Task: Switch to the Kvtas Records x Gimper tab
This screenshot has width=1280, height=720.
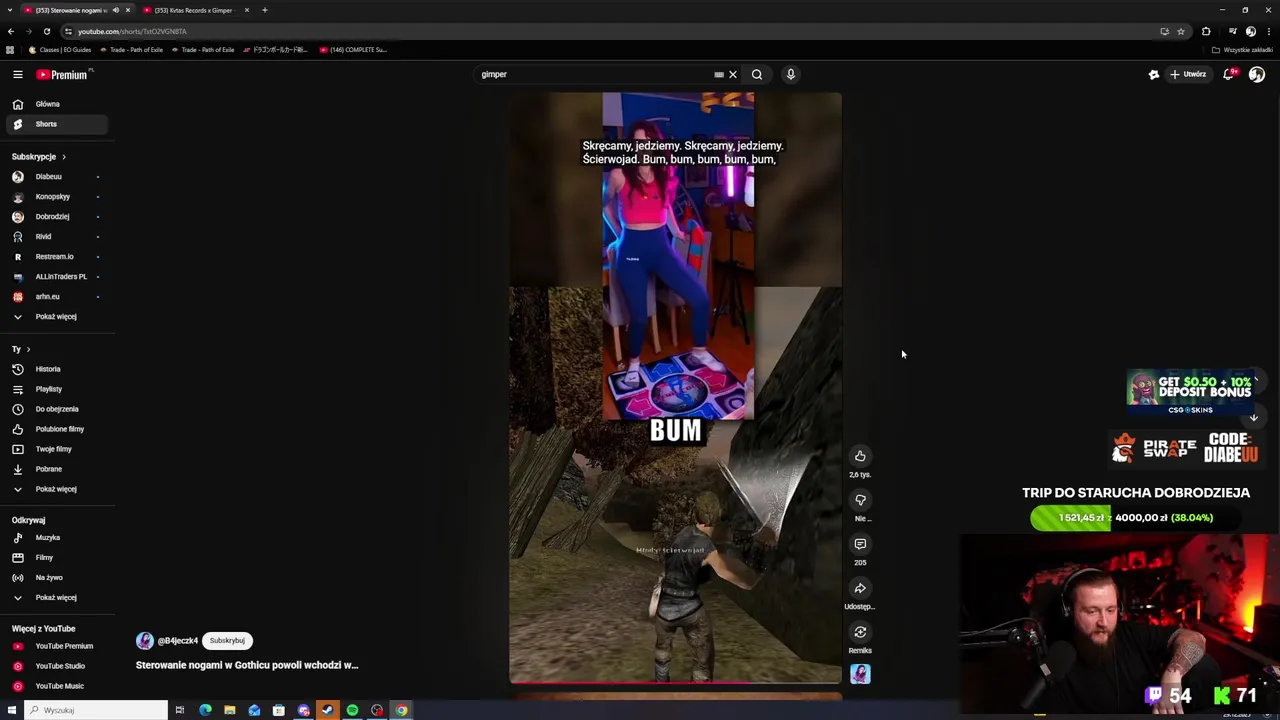Action: [x=194, y=10]
